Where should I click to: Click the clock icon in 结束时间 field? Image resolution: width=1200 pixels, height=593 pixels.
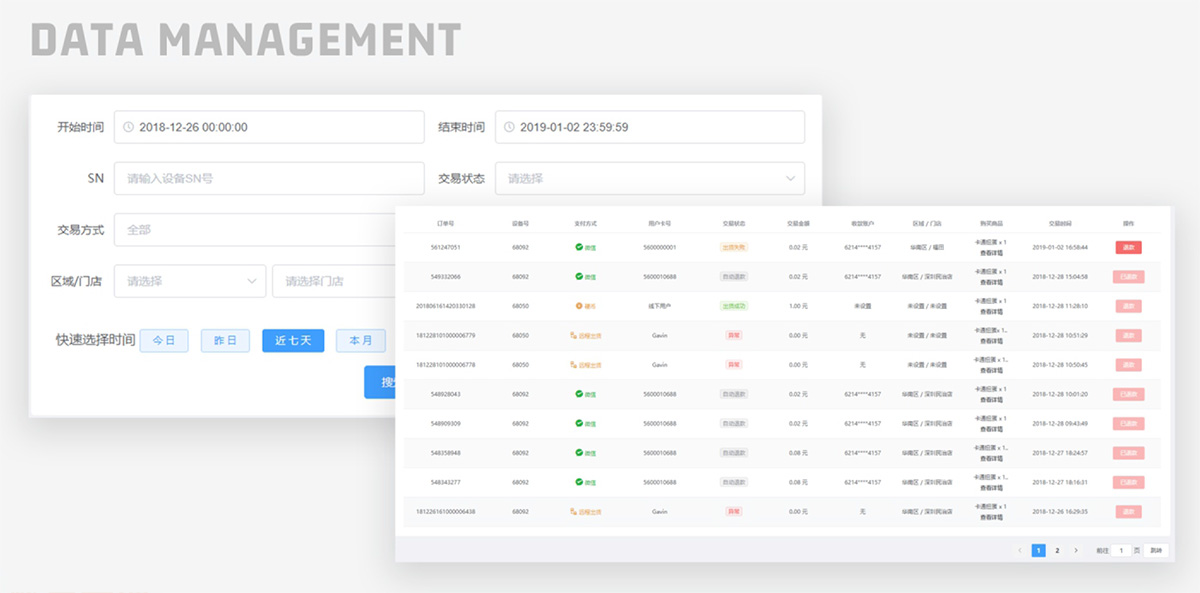tap(508, 127)
